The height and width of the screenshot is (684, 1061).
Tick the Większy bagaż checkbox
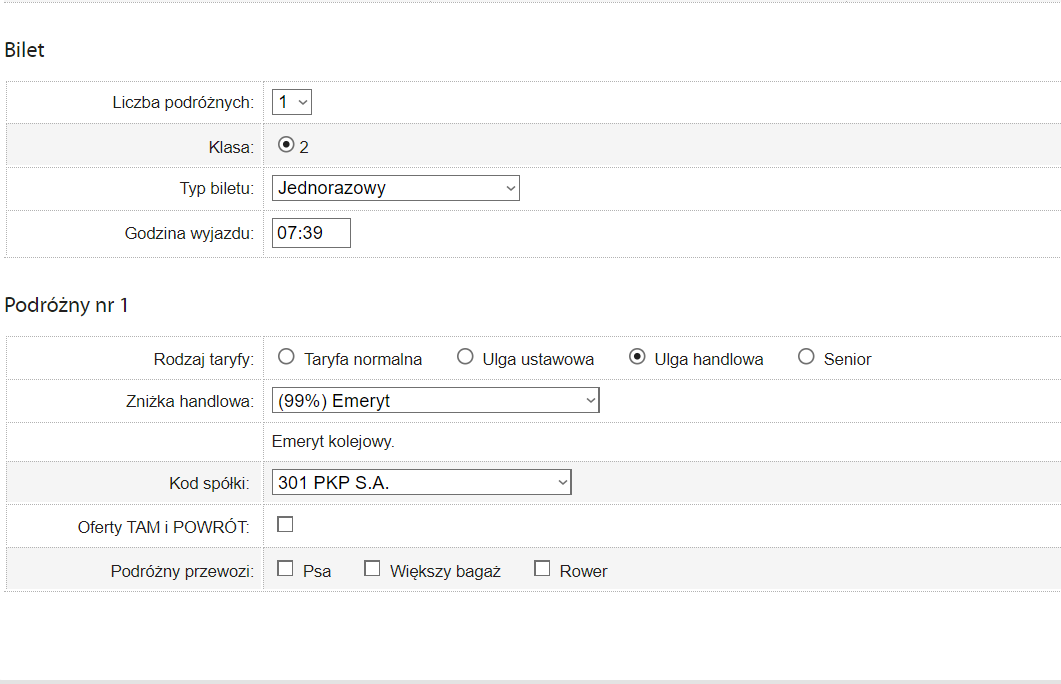click(x=372, y=569)
